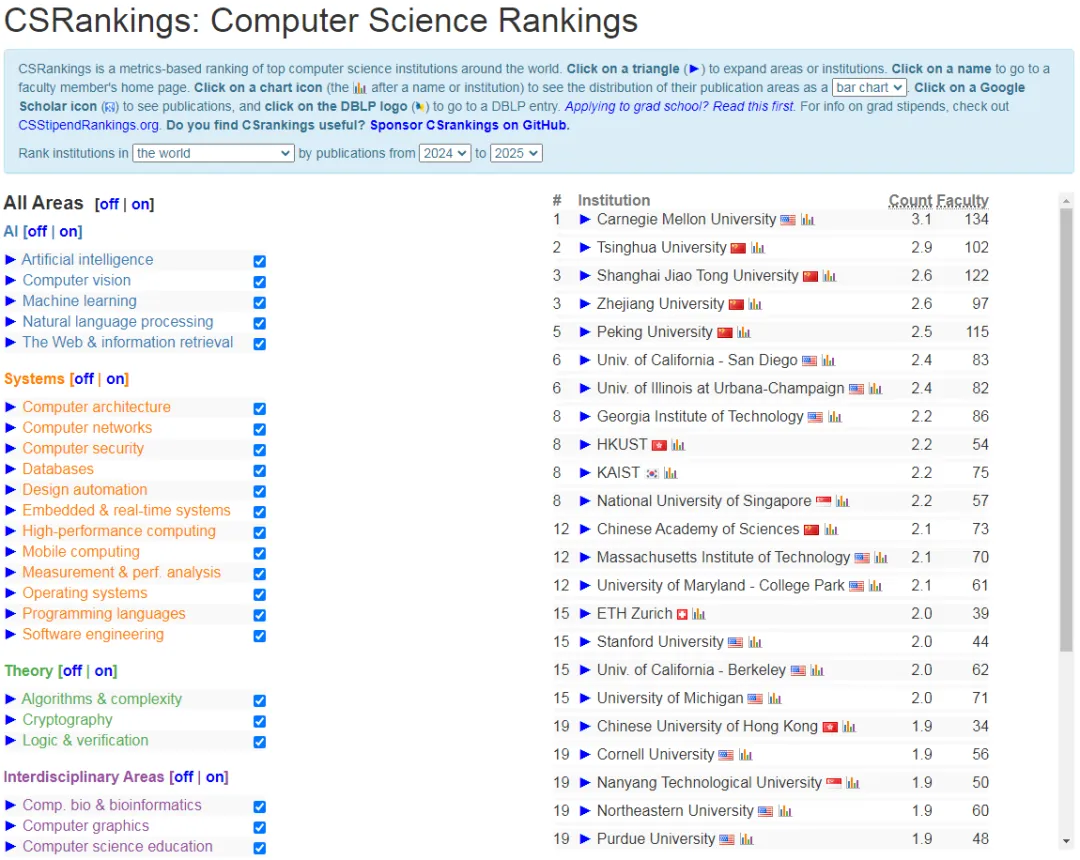1080x860 pixels.
Task: Open National University of Singapore chart icon
Action: point(842,503)
